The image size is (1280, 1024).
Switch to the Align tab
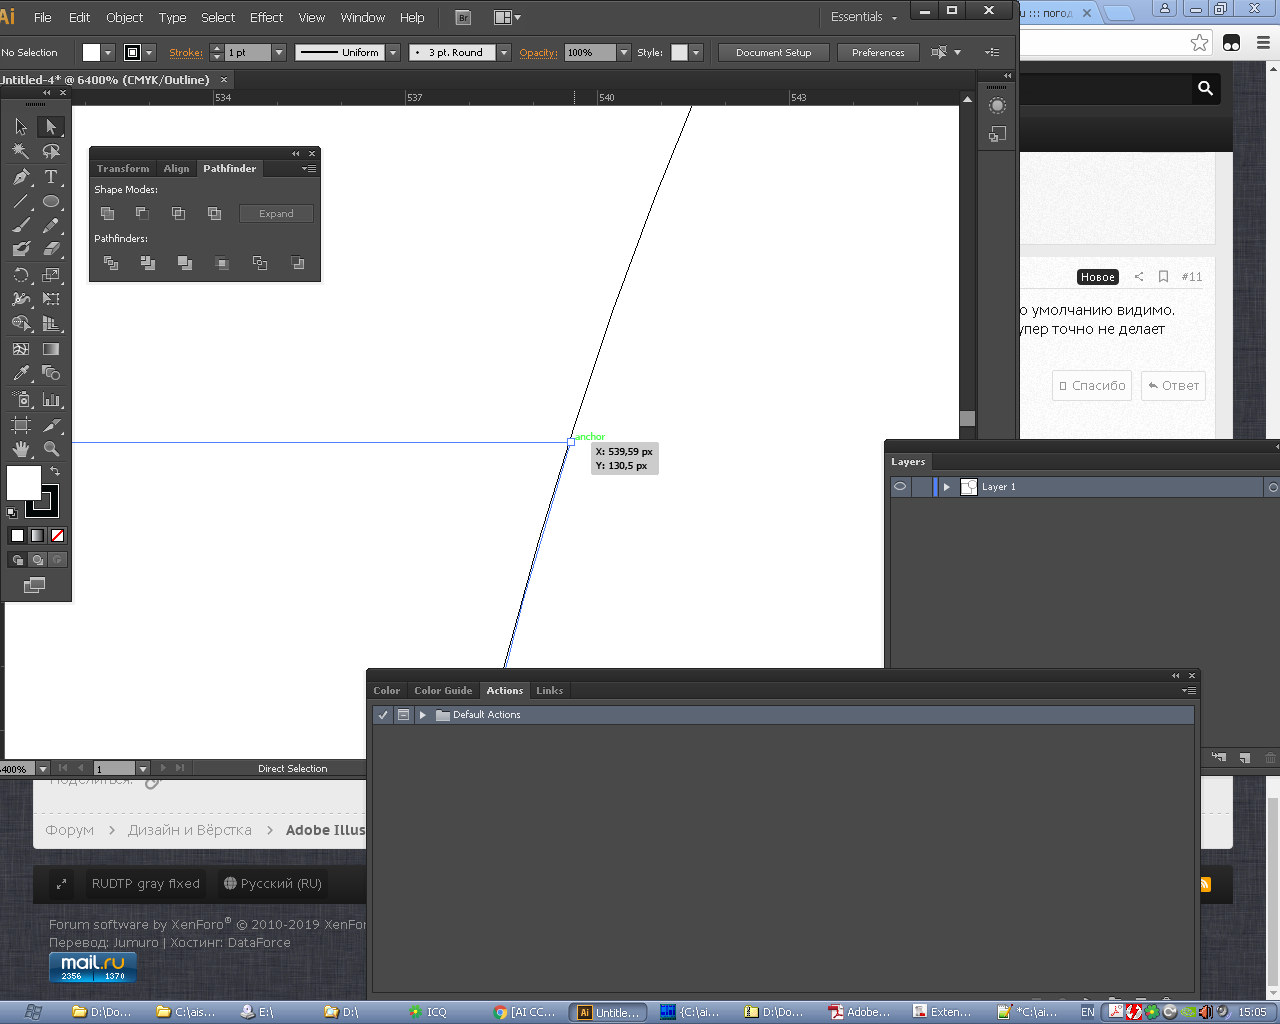pyautogui.click(x=176, y=169)
